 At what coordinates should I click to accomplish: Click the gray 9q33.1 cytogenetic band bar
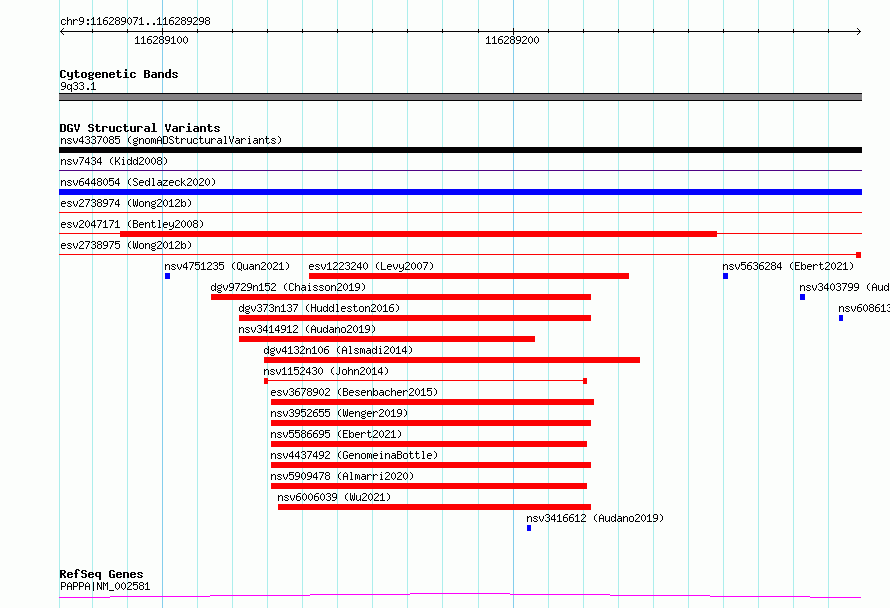[x=460, y=97]
